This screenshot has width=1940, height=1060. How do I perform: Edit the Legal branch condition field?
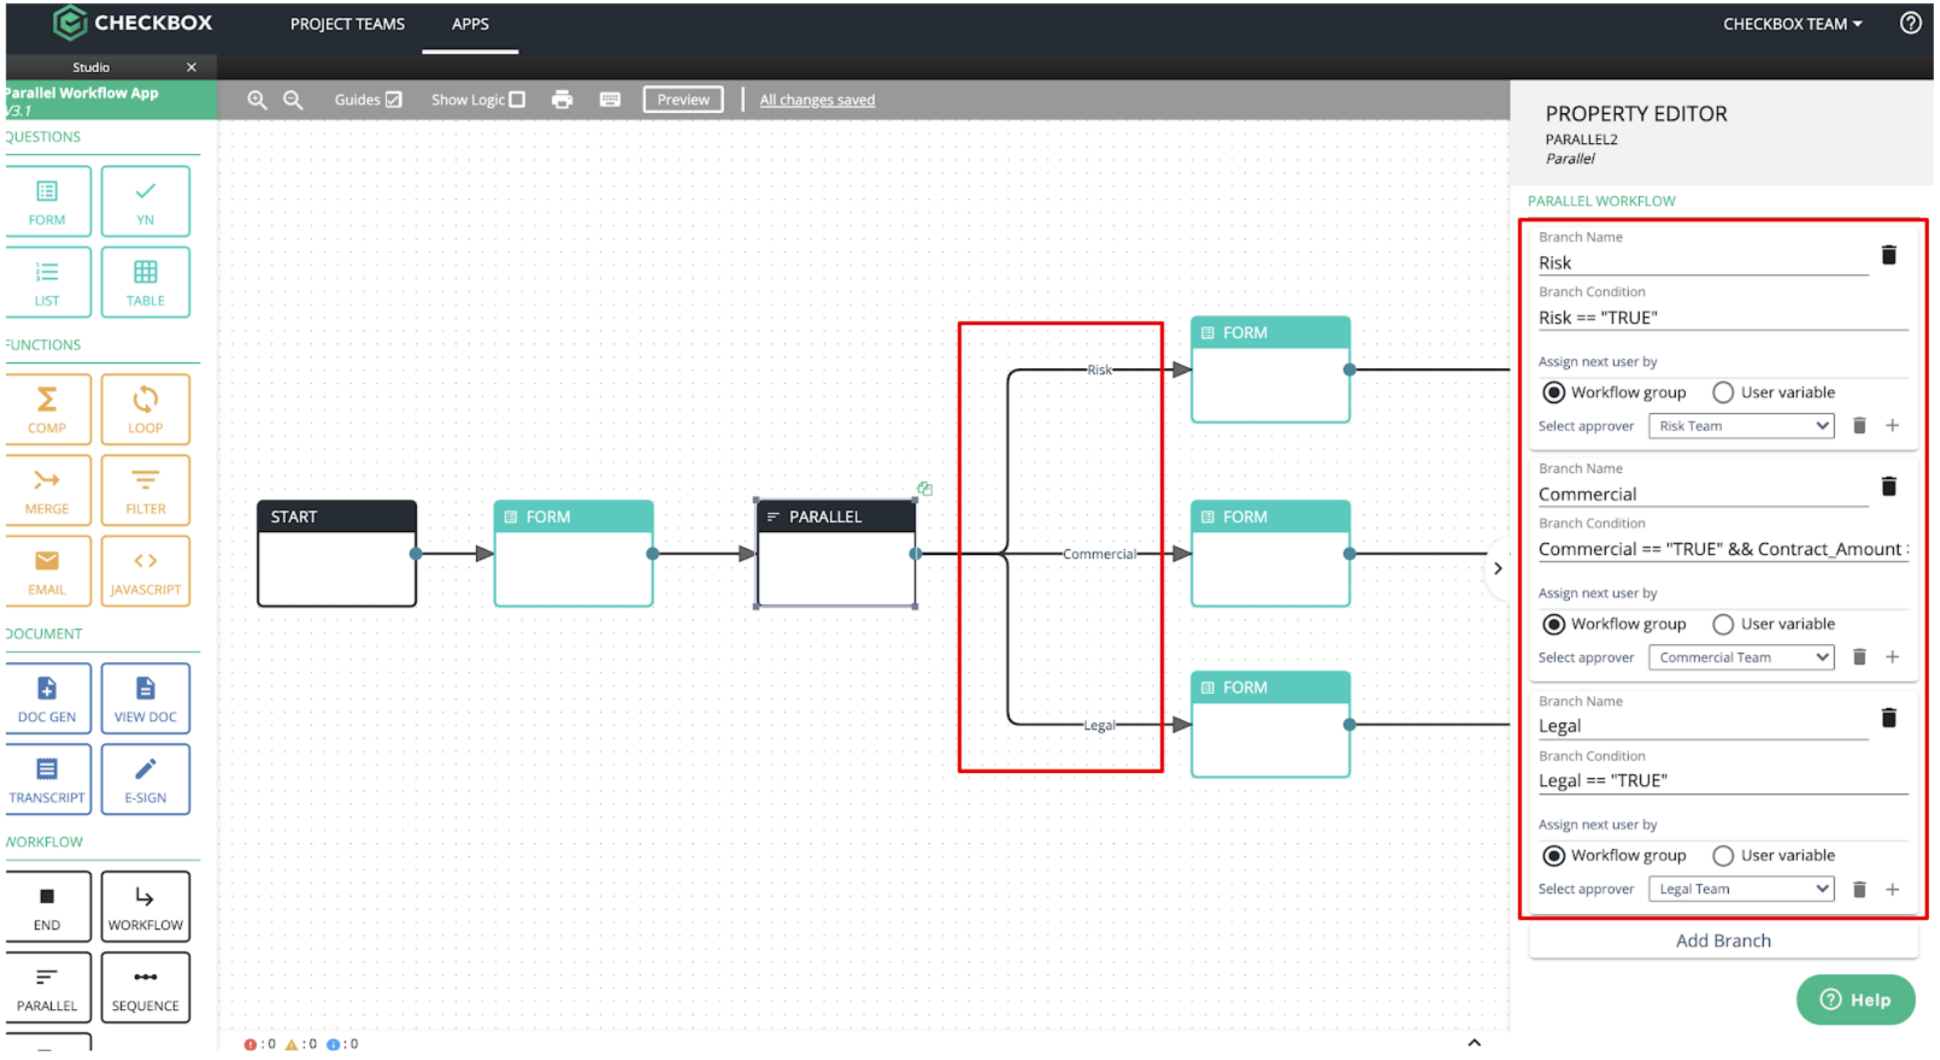(x=1723, y=781)
